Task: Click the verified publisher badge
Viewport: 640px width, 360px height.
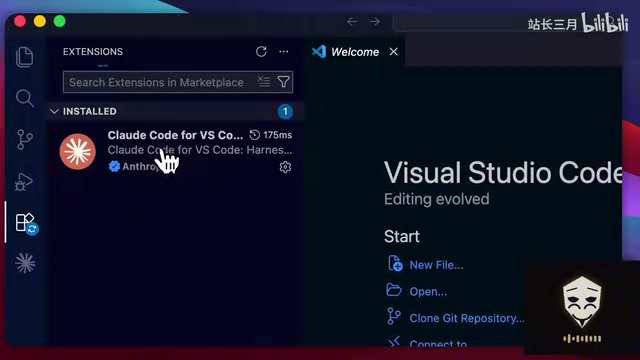Action: click(x=114, y=166)
